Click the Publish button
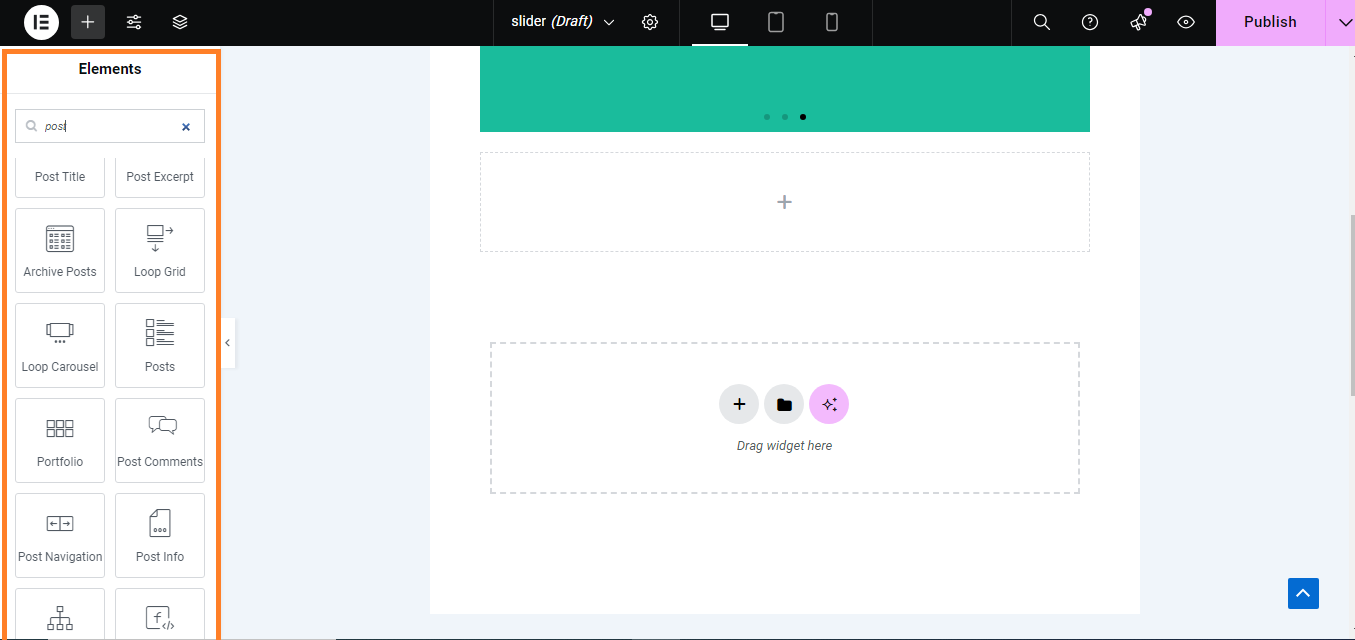 (x=1270, y=22)
